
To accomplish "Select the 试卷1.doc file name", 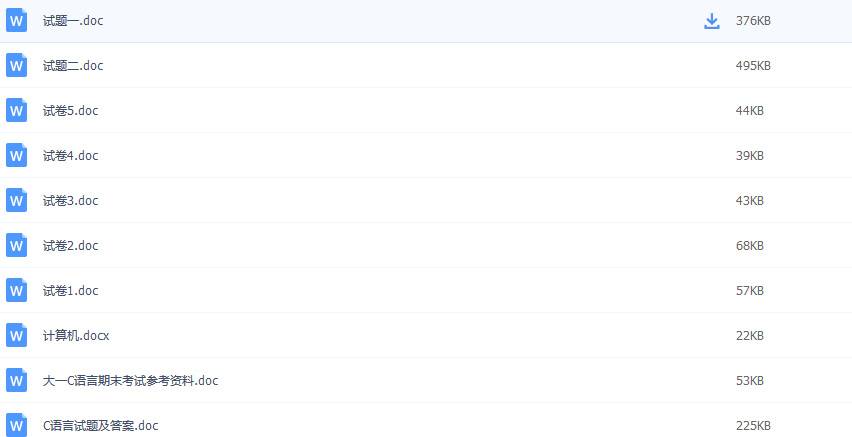I will point(70,291).
